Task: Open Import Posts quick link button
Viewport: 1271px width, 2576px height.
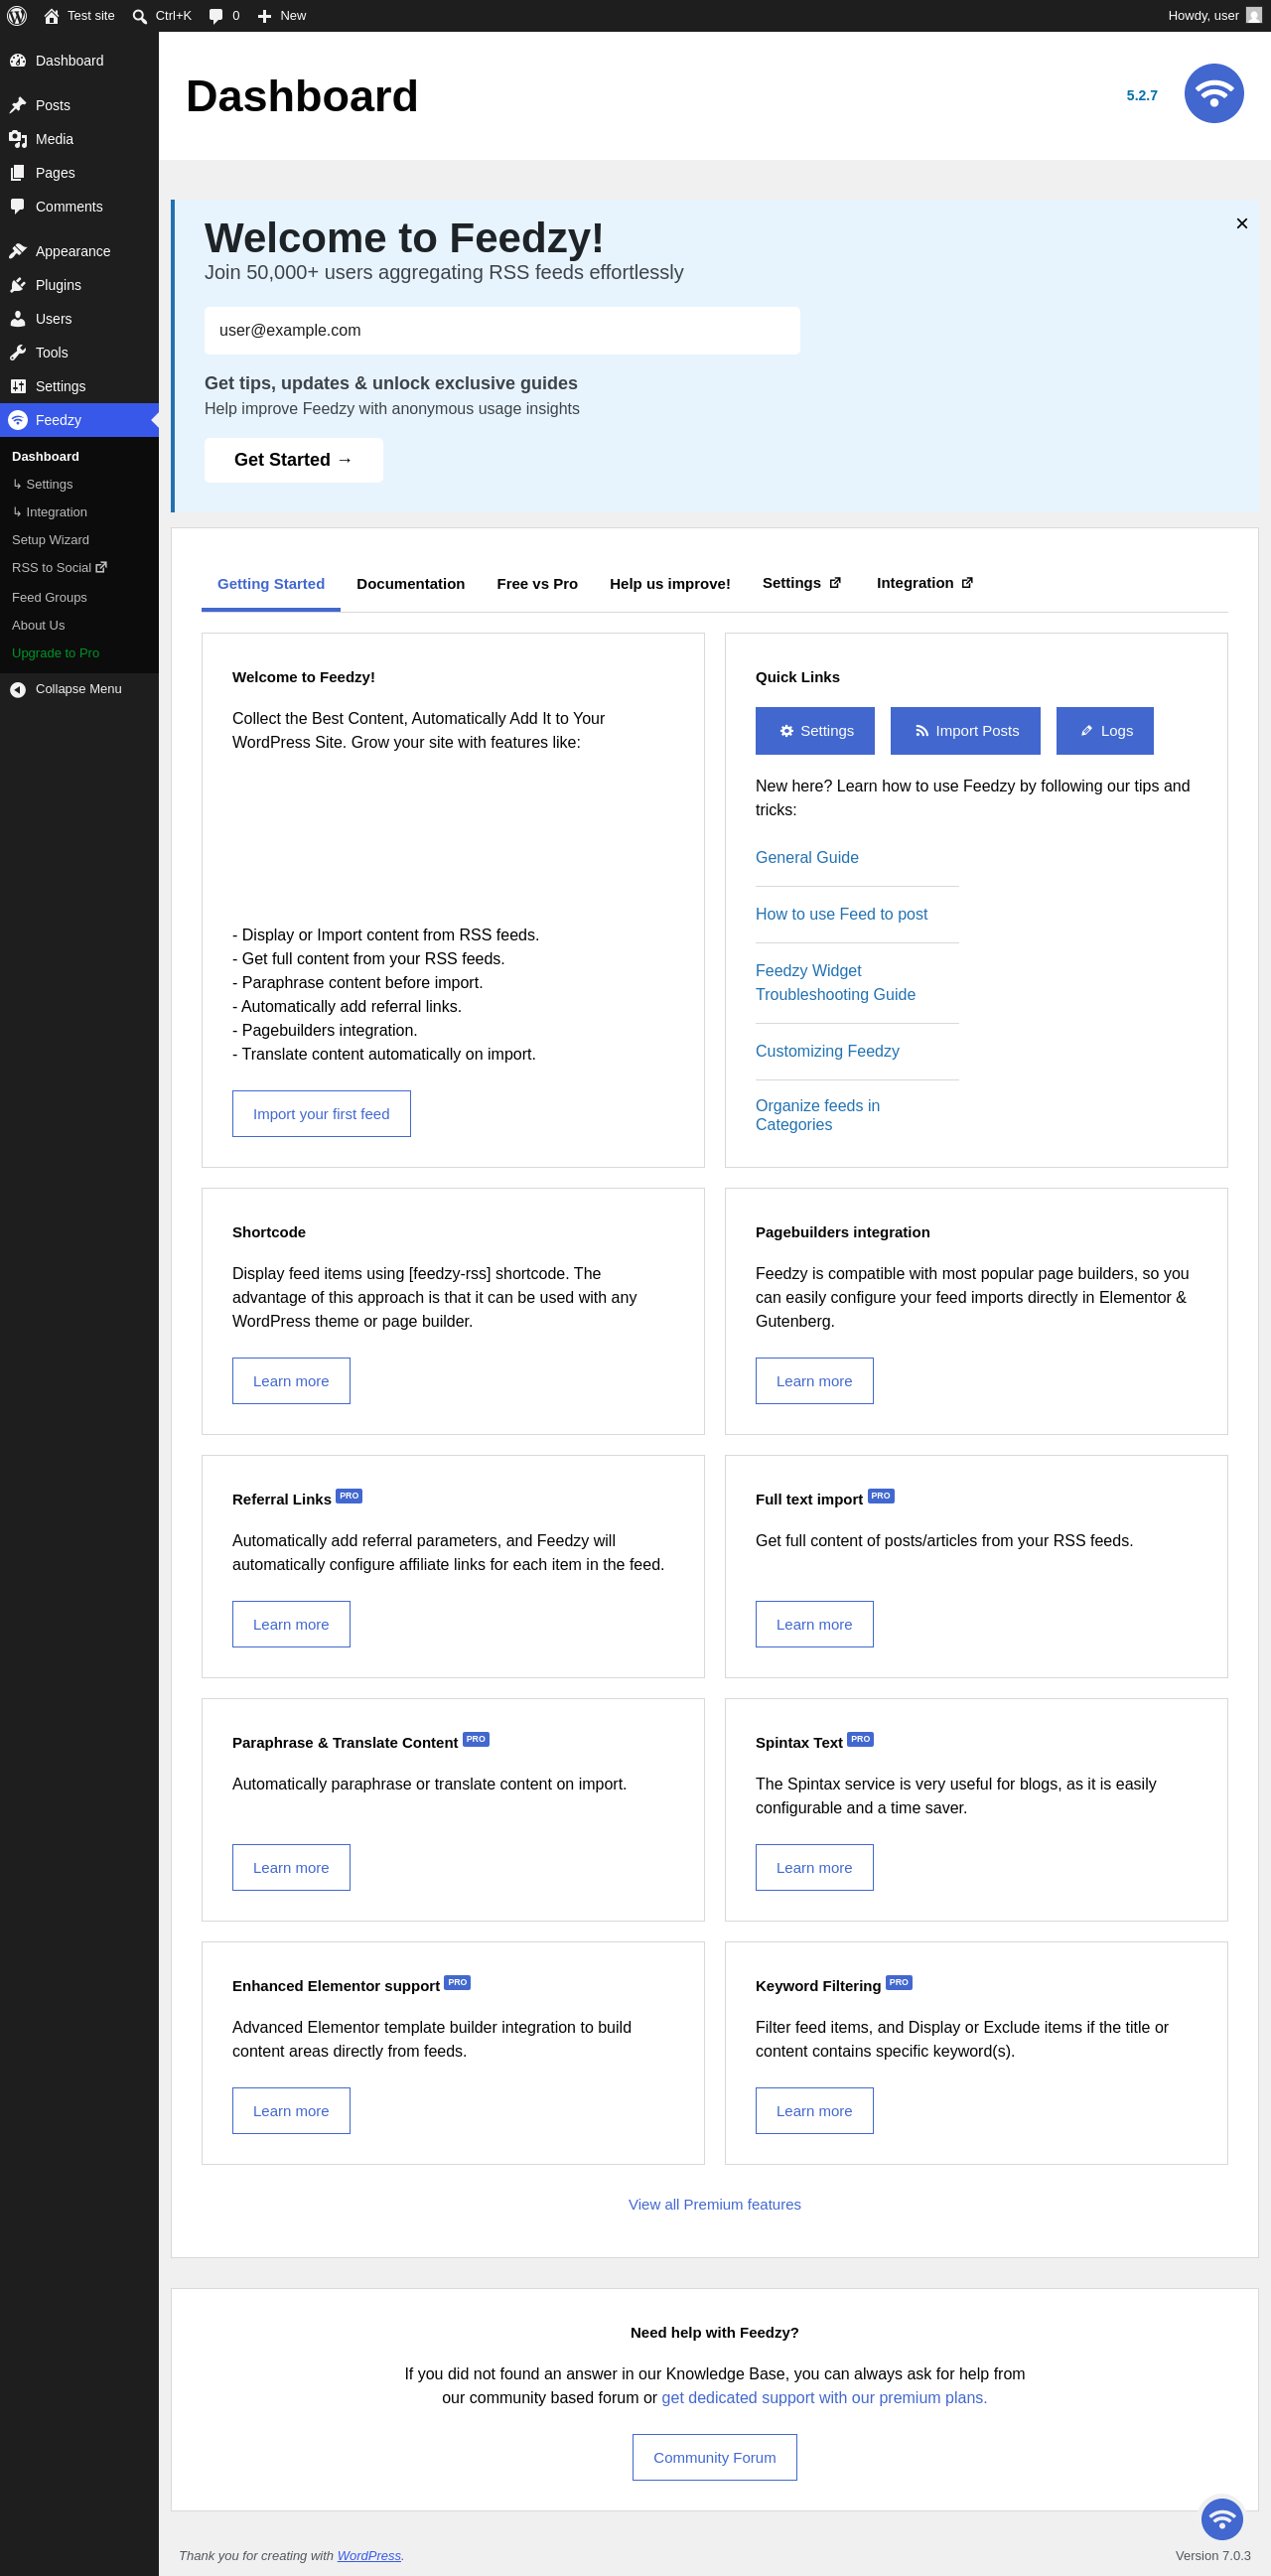Action: [965, 731]
